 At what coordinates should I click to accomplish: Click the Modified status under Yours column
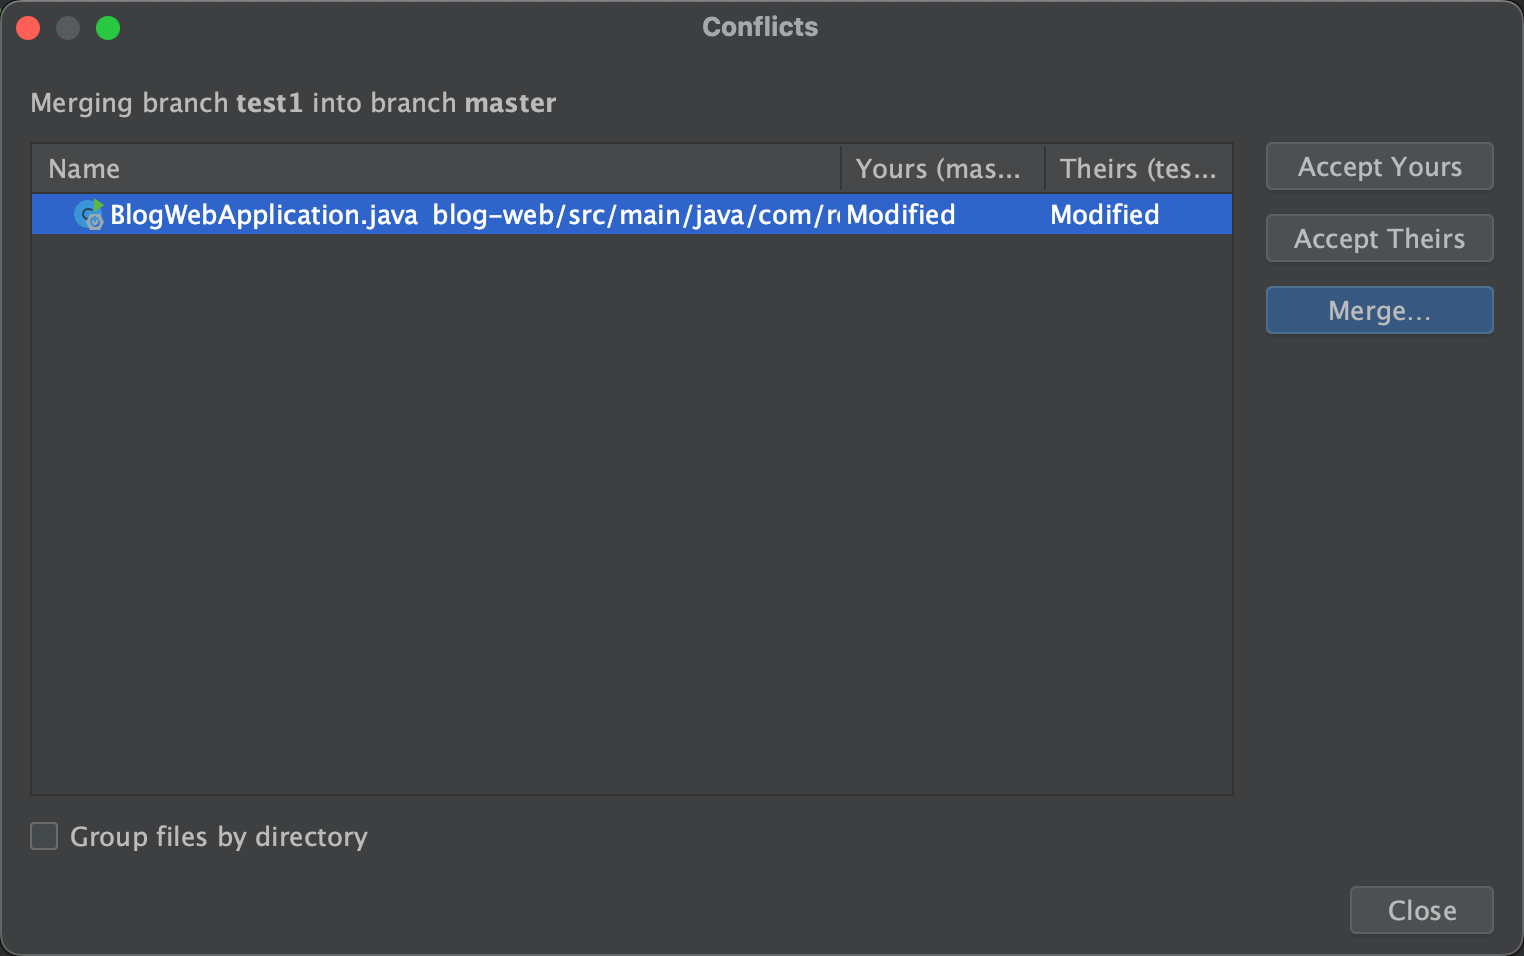[901, 215]
